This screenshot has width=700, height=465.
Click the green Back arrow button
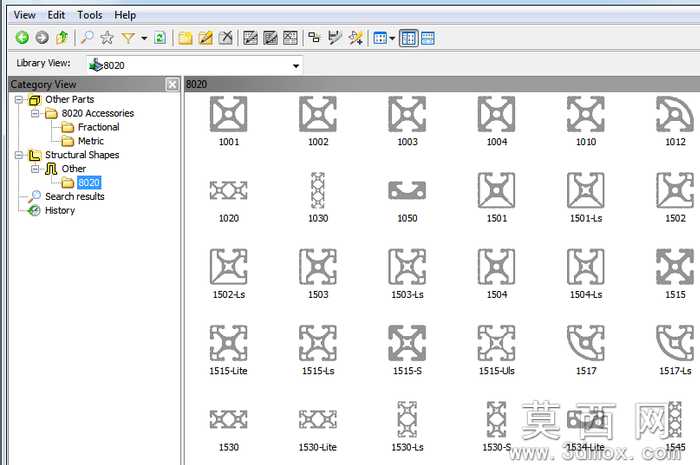22,38
